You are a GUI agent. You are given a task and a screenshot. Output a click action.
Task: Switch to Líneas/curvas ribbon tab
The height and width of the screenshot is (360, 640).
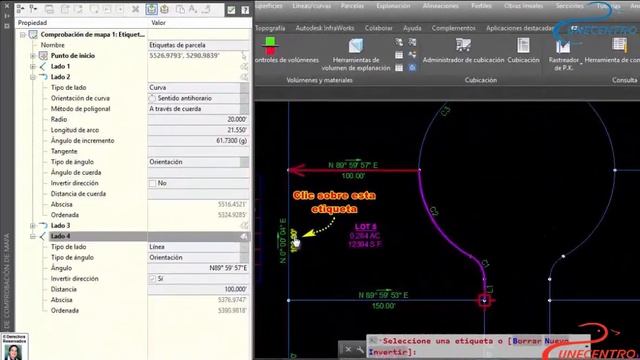(311, 6)
